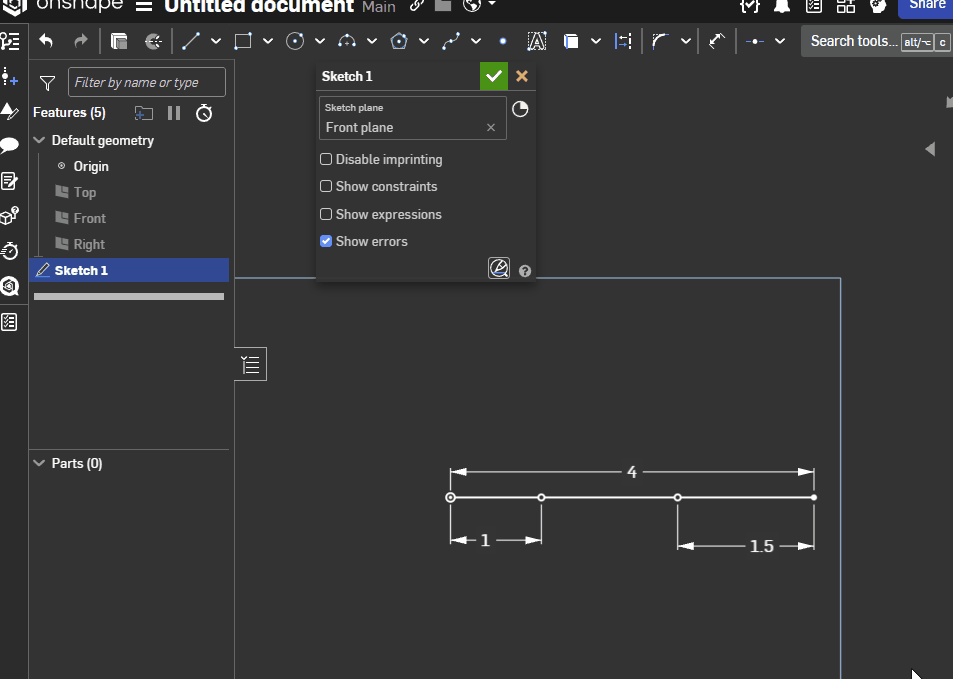Click the rollback stopwatch icon beside Features
The height and width of the screenshot is (679, 953).
click(x=204, y=113)
